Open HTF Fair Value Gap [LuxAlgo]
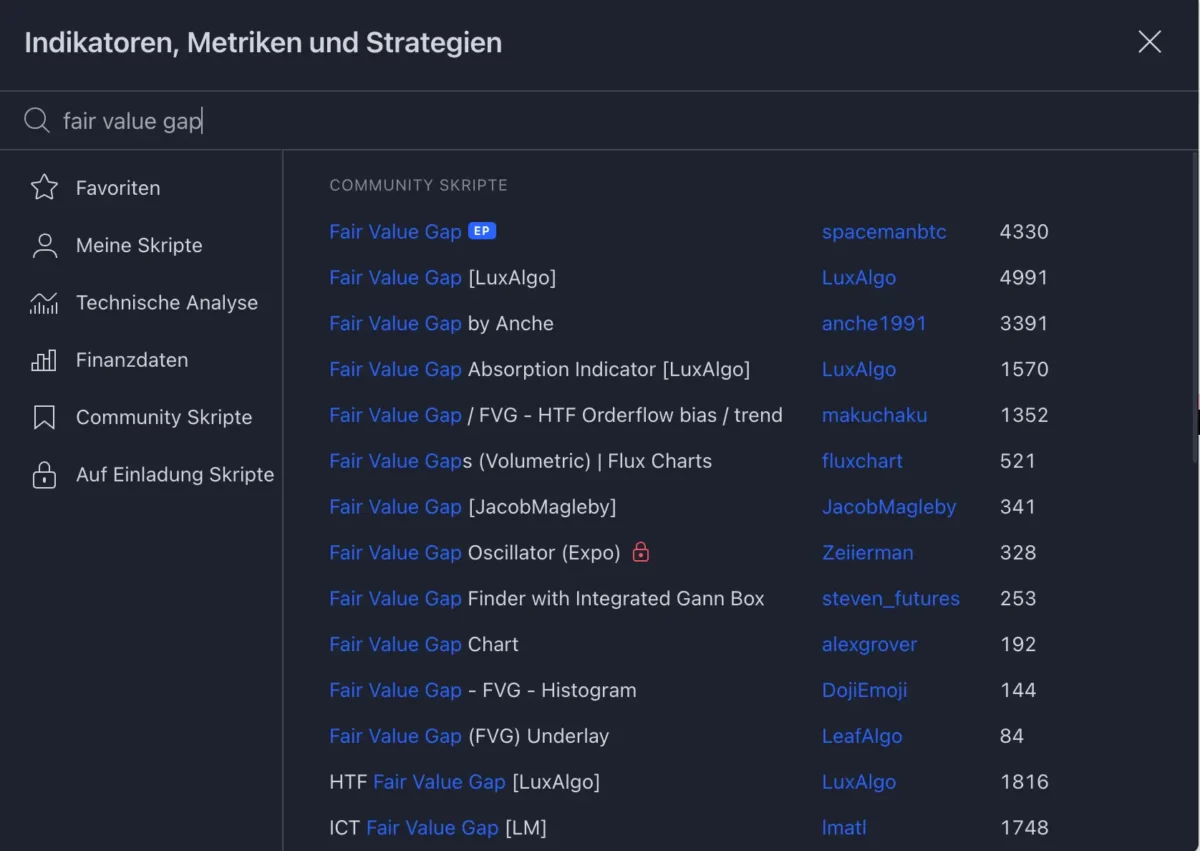The image size is (1200, 851). pos(465,781)
